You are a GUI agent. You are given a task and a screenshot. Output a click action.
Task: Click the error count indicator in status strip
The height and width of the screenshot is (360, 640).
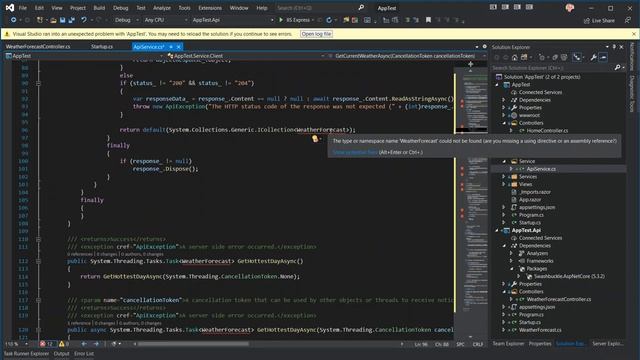(x=47, y=344)
